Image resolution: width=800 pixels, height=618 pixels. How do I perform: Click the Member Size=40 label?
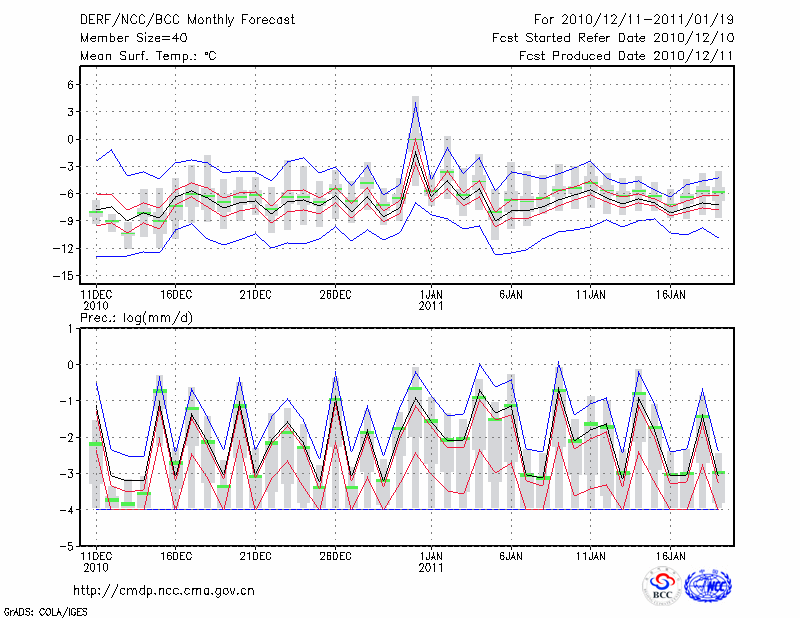coord(133,37)
